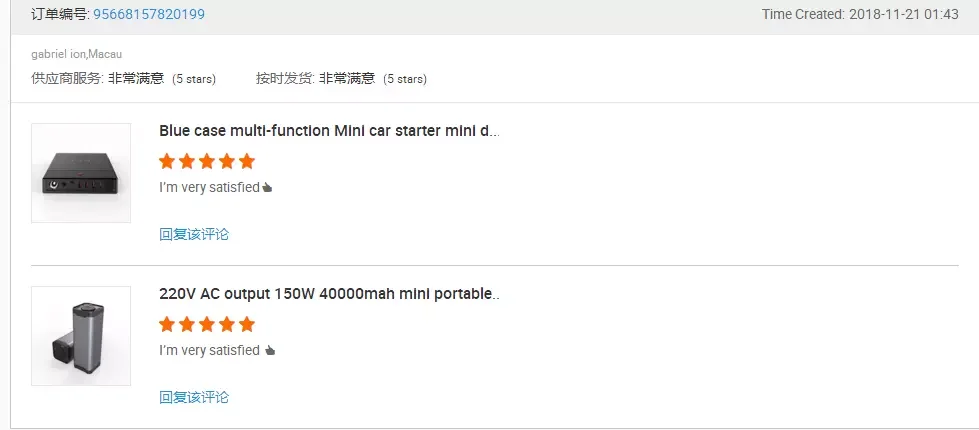Click fourth star of 220V AC rating
The width and height of the screenshot is (979, 430).
(227, 324)
